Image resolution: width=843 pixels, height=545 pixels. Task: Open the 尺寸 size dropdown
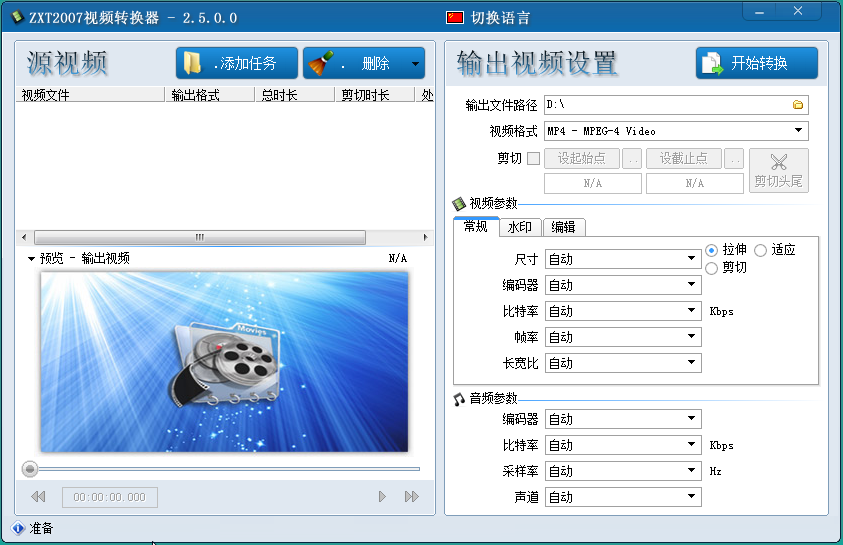click(x=623, y=259)
